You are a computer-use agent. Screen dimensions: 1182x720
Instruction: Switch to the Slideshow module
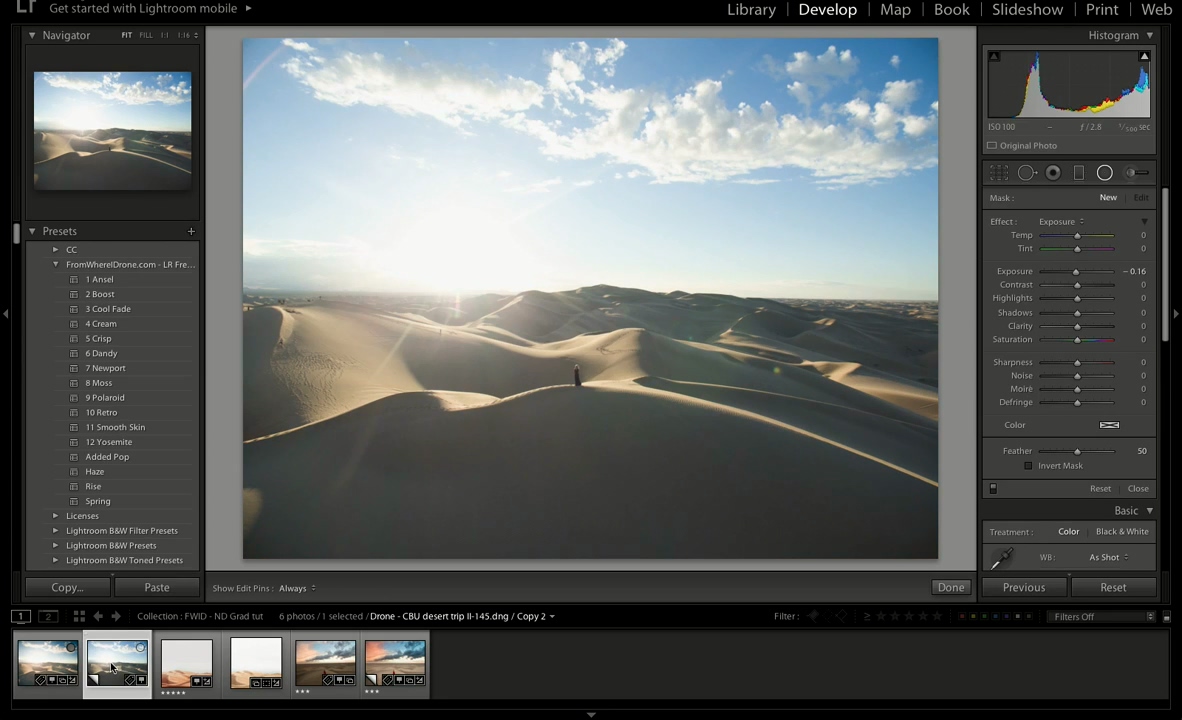(x=1027, y=10)
